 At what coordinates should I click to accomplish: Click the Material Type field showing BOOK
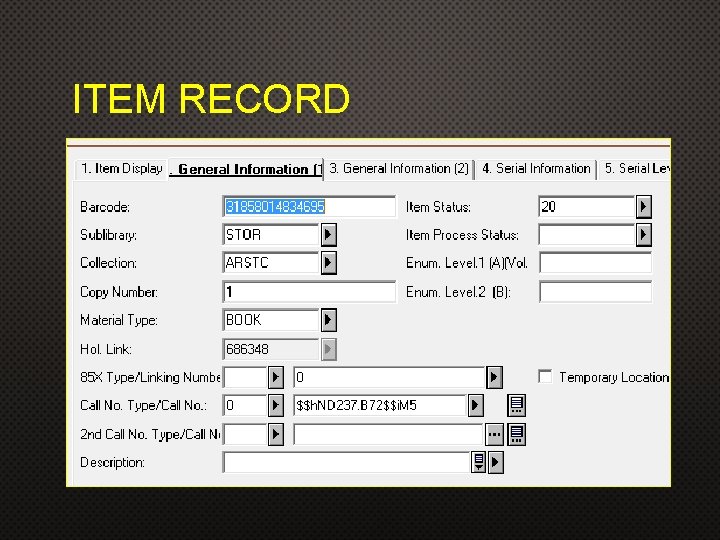[270, 320]
